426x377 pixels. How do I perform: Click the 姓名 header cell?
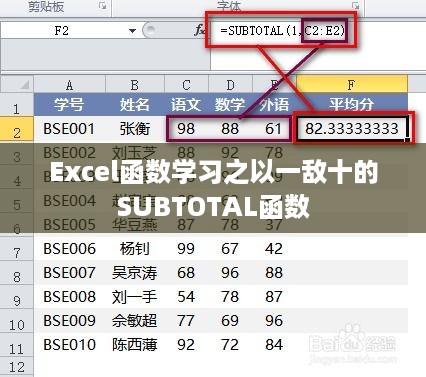134,105
